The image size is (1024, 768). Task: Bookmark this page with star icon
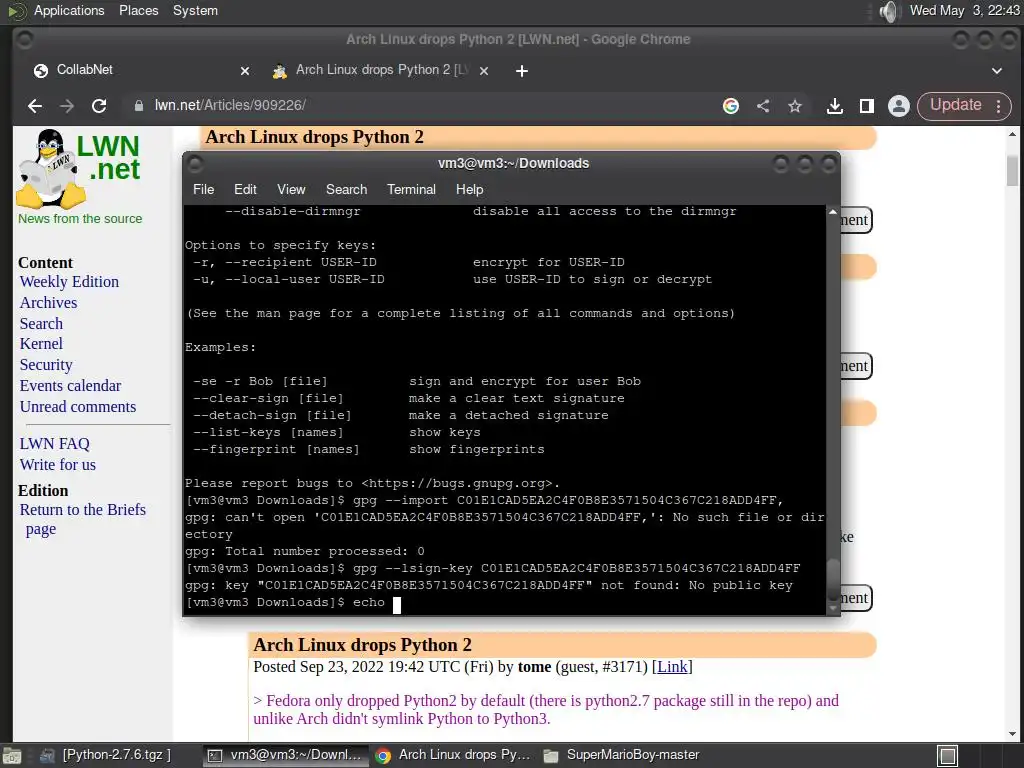click(795, 106)
